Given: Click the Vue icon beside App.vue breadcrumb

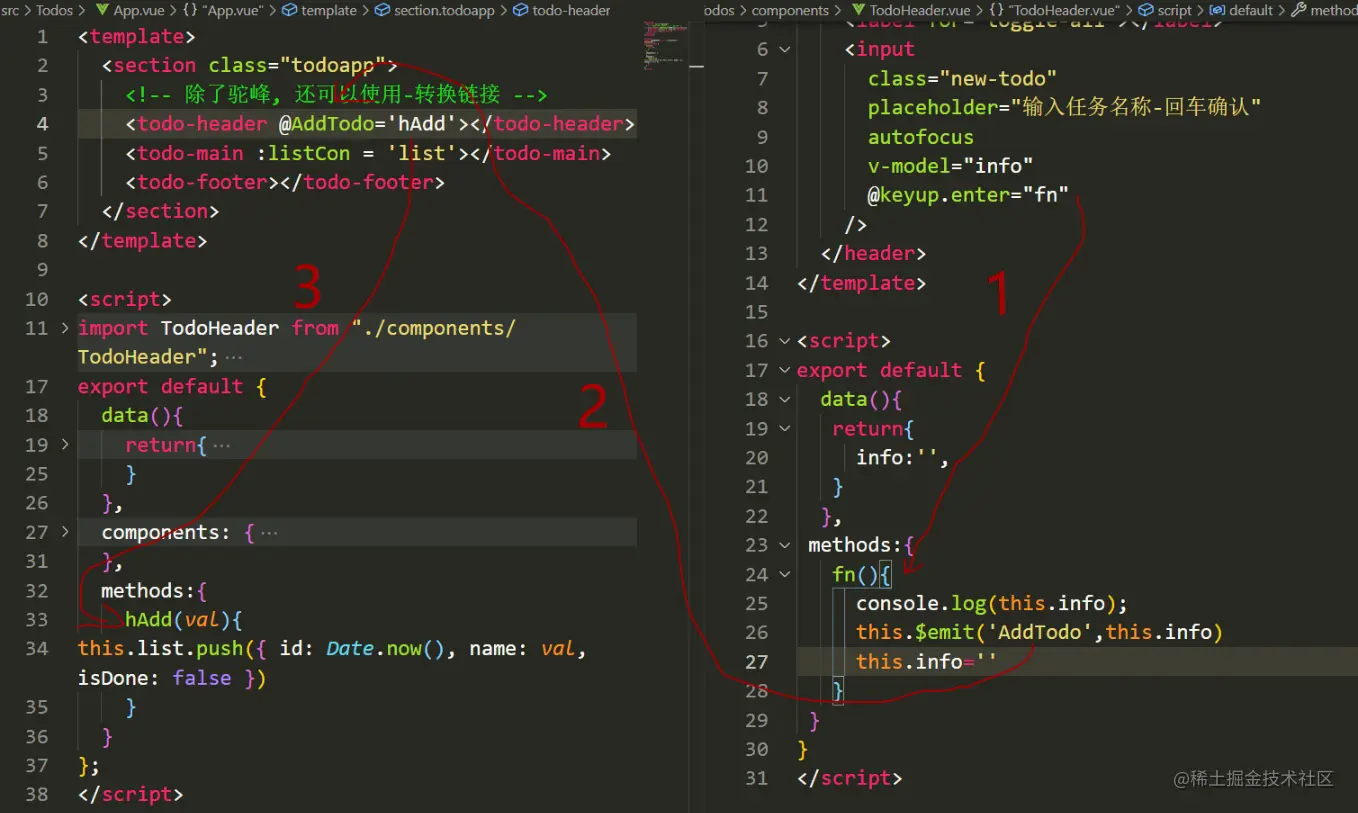Looking at the screenshot, I should (102, 10).
